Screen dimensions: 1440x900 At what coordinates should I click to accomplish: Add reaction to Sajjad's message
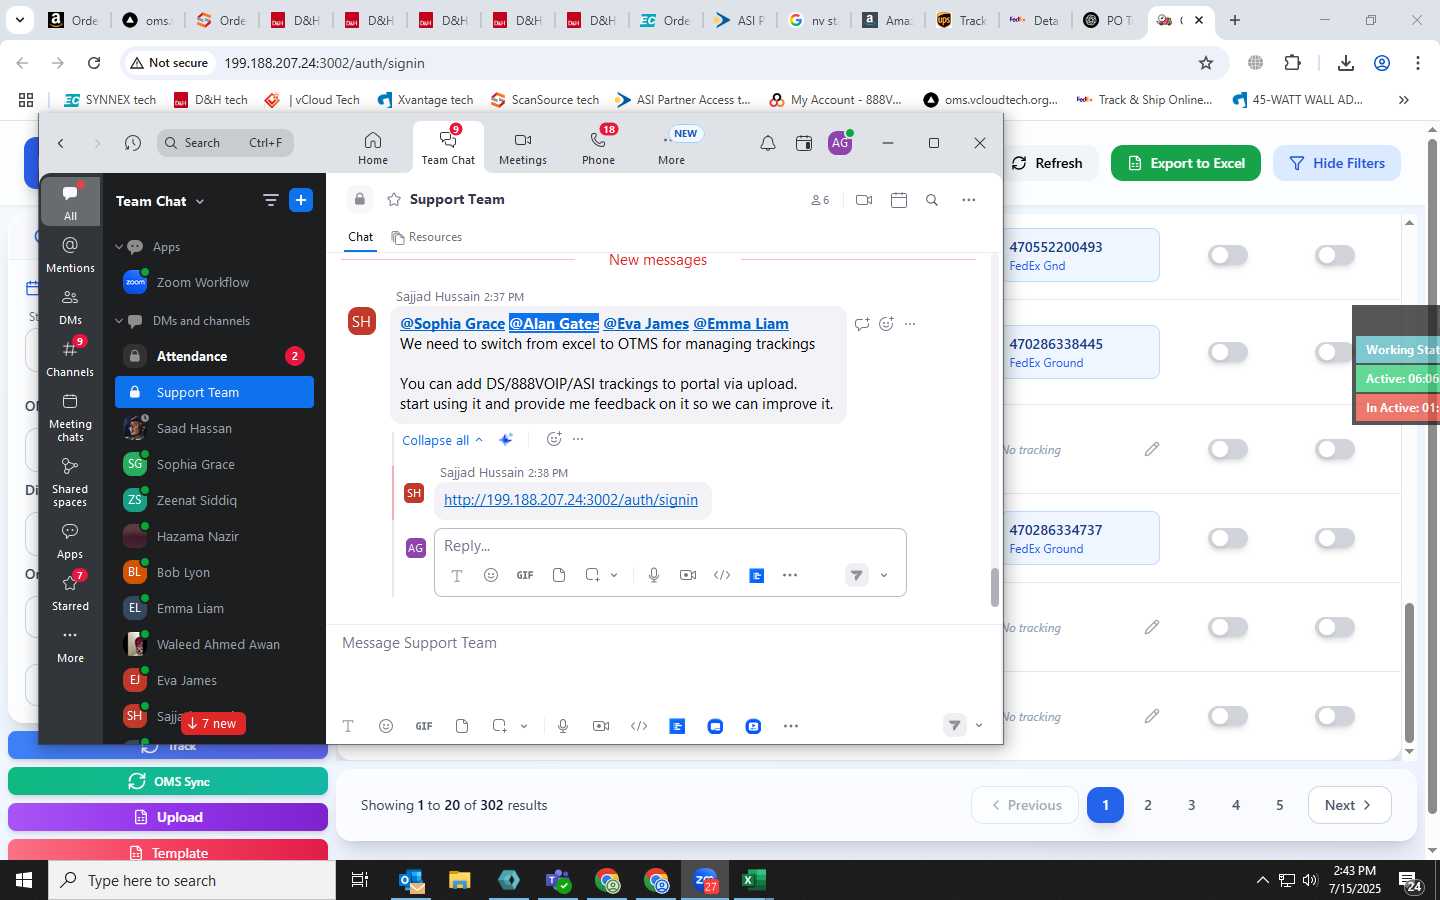click(x=886, y=324)
